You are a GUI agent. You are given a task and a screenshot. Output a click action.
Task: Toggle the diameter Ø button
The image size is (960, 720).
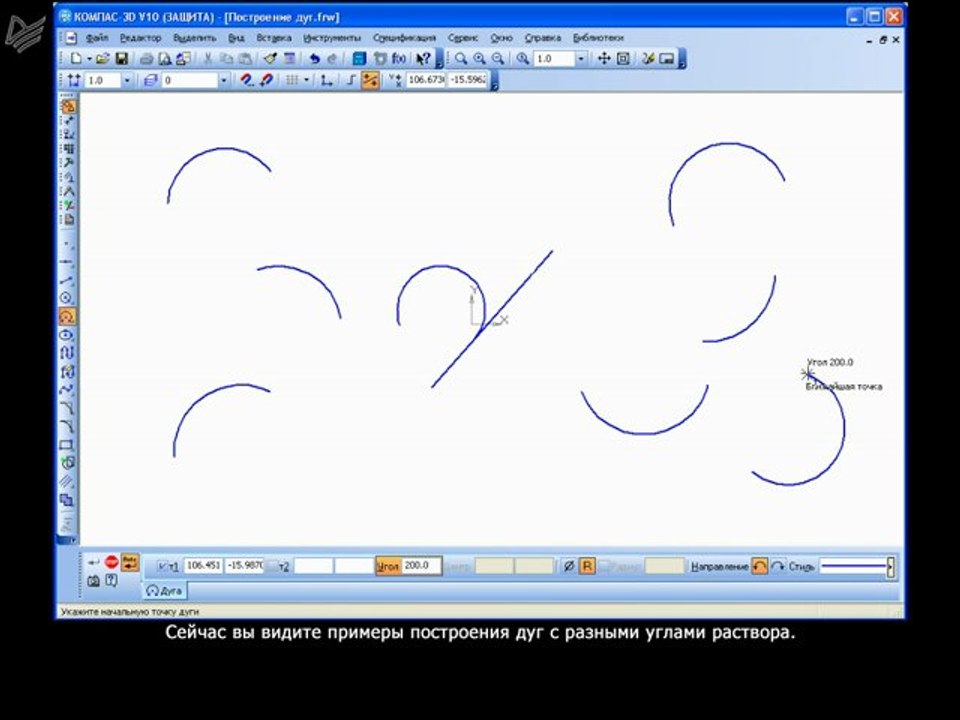569,566
